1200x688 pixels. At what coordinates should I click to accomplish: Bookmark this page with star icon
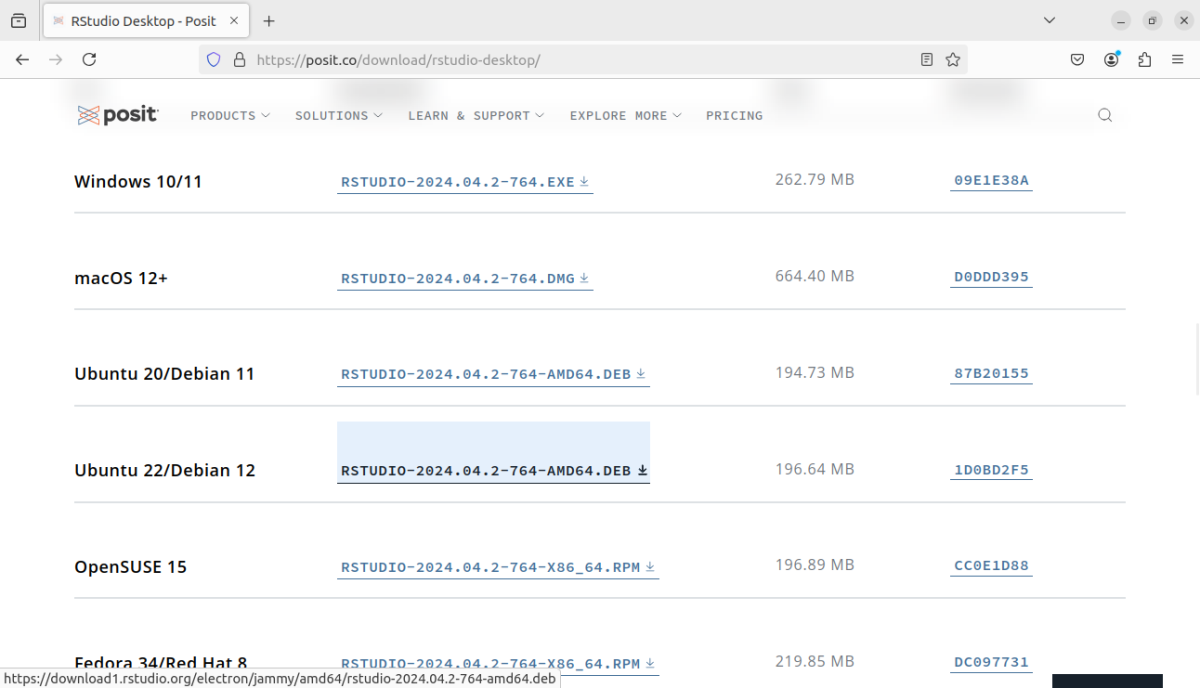953,60
